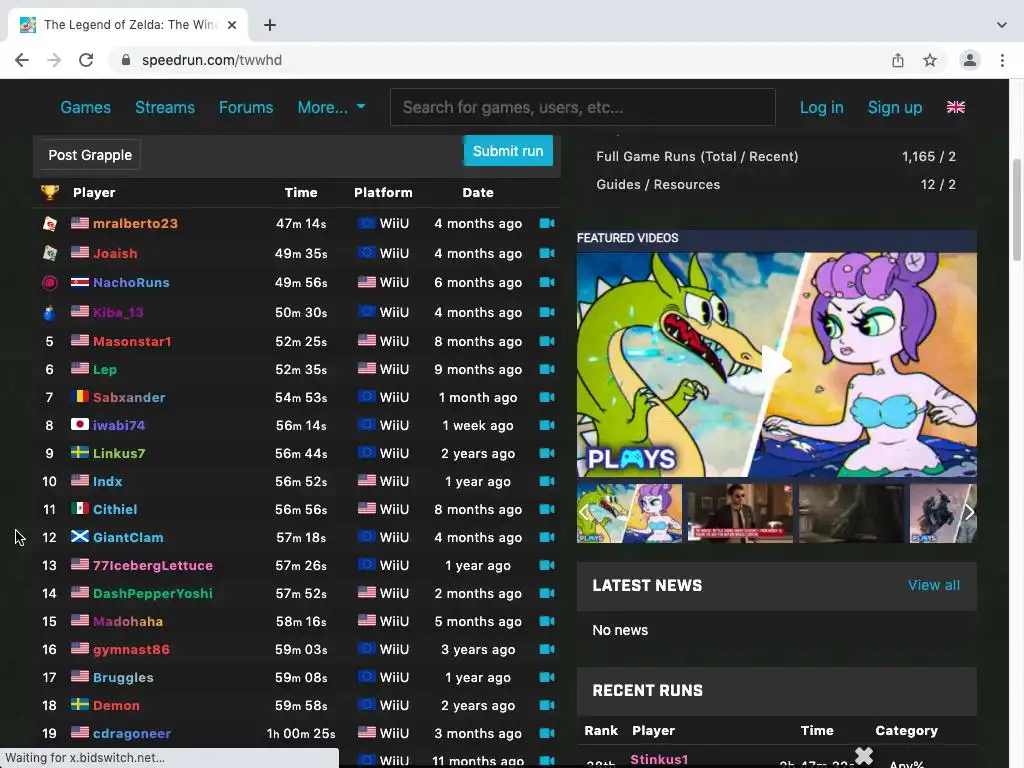Open the tab search chevron
1024x768 pixels.
pyautogui.click(x=1001, y=25)
